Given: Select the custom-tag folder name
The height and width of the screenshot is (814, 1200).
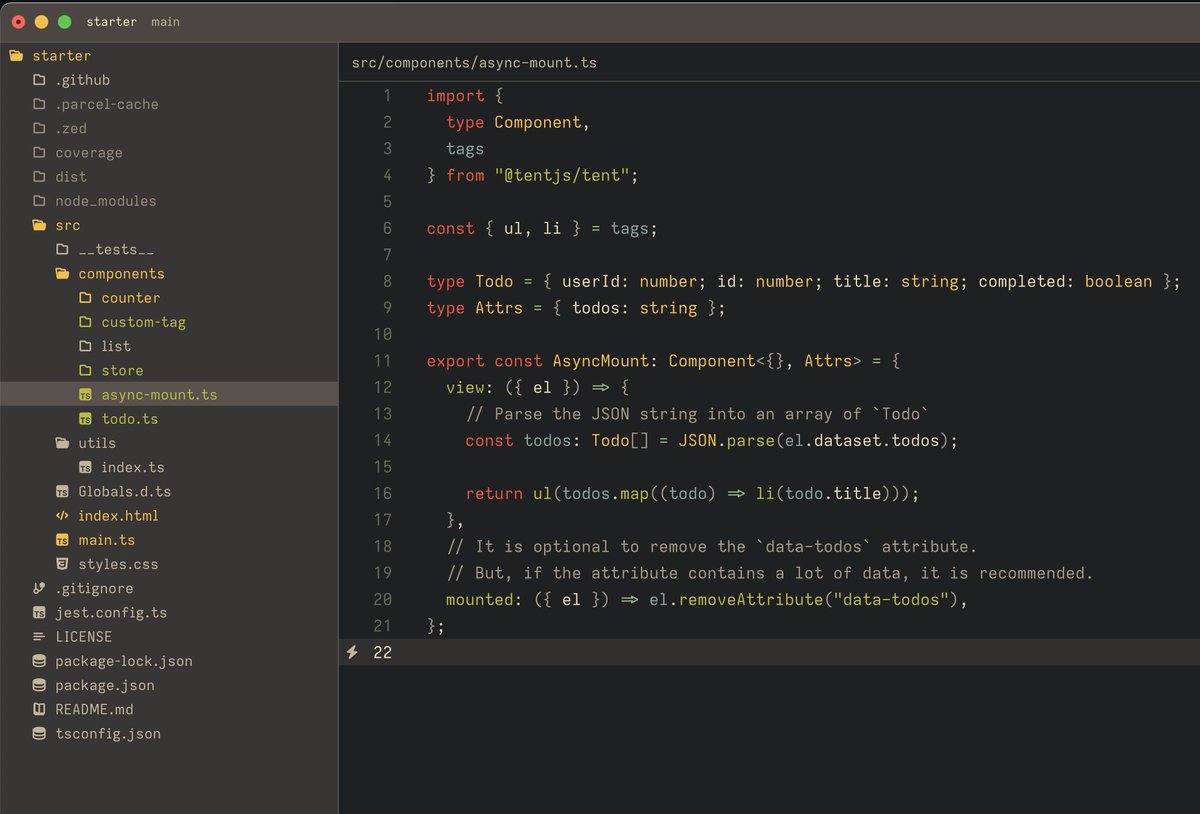Looking at the screenshot, I should [144, 322].
